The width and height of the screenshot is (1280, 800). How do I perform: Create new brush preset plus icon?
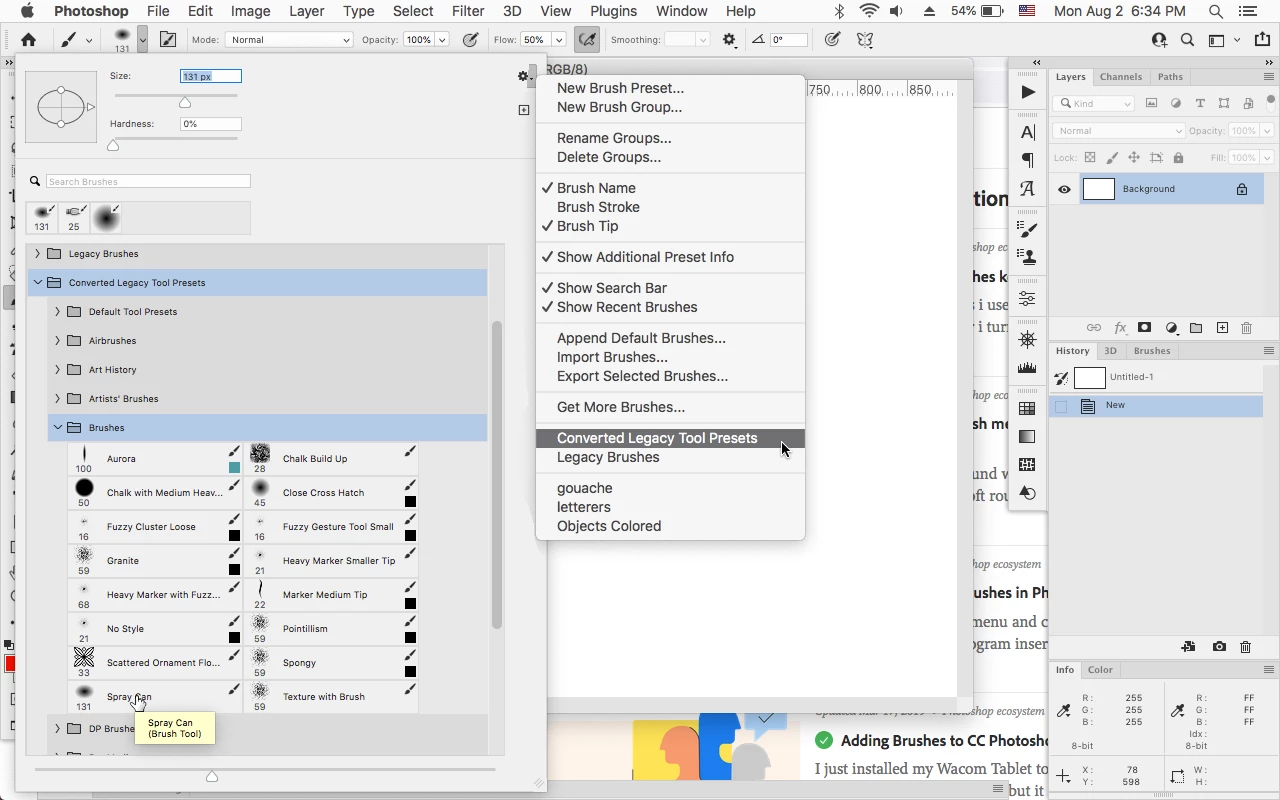tap(523, 110)
